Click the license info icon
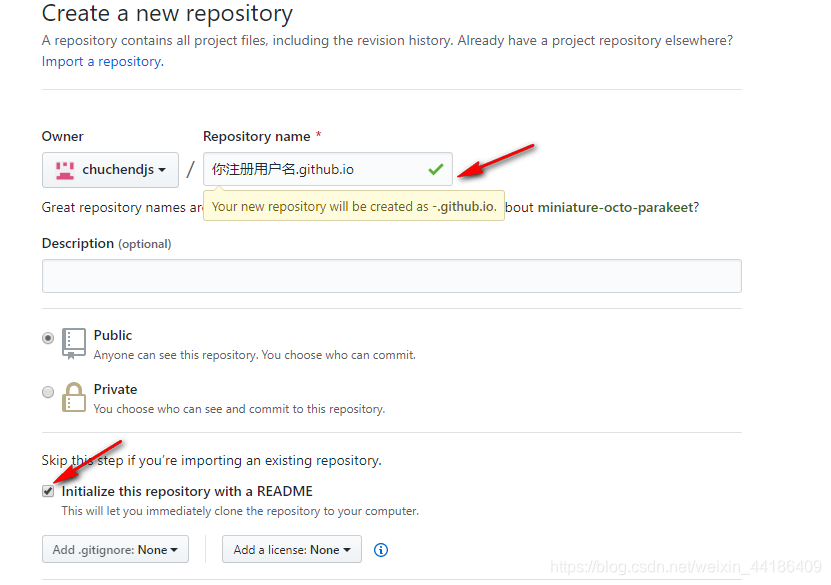831x585 pixels. click(381, 550)
